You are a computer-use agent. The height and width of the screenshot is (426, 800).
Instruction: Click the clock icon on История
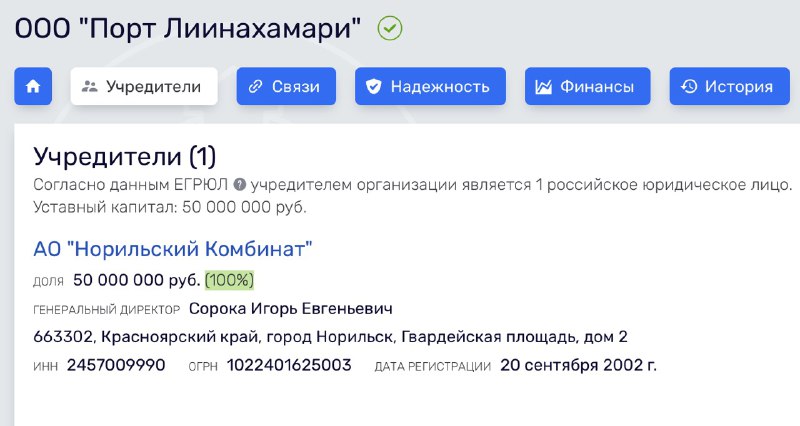click(689, 86)
